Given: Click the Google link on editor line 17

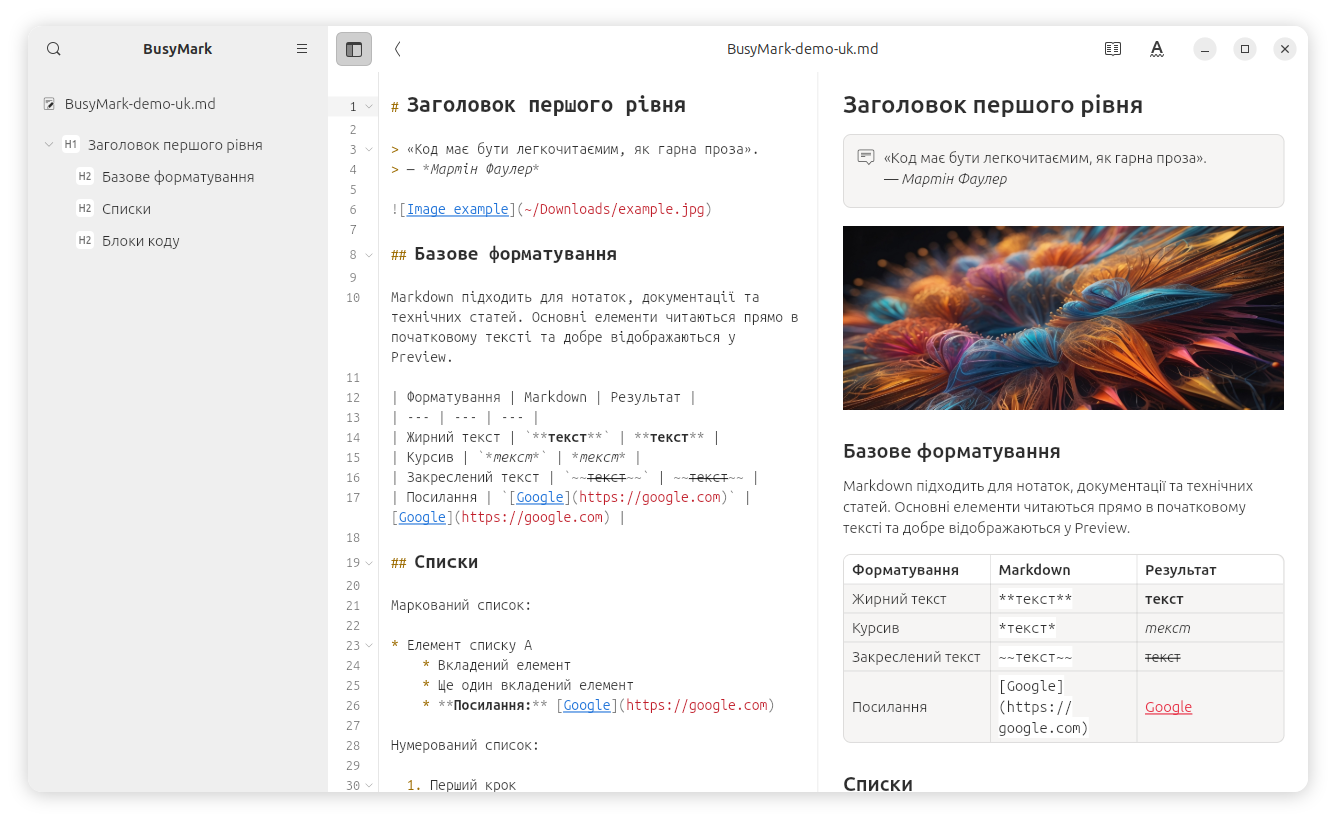Looking at the screenshot, I should pos(540,497).
